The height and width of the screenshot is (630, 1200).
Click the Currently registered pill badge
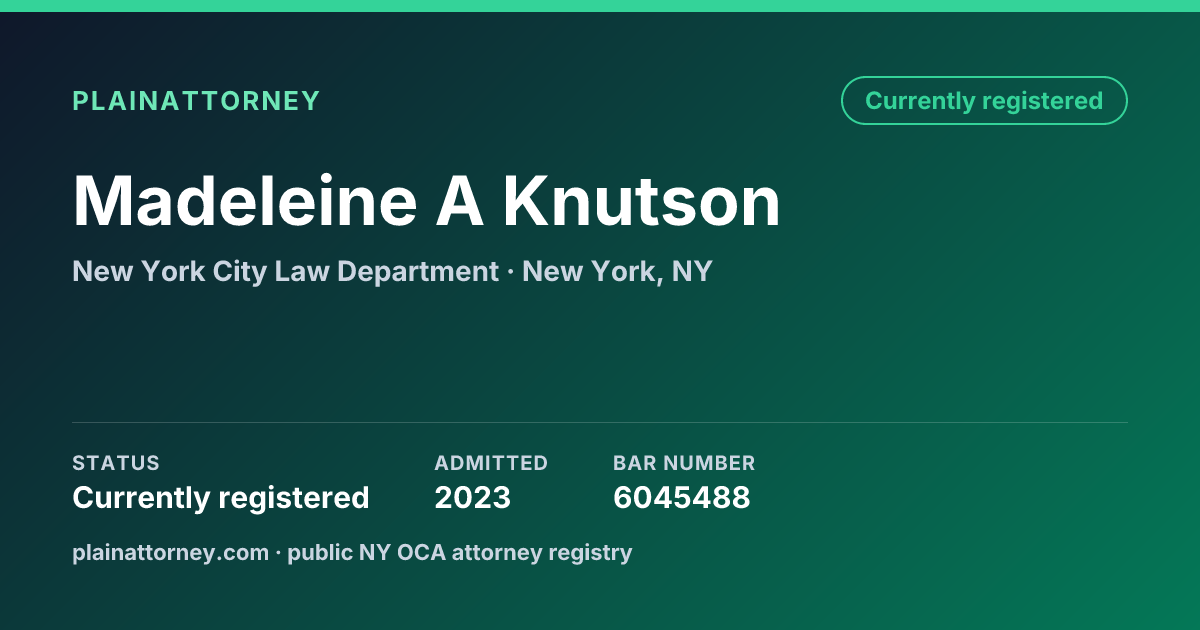984,101
